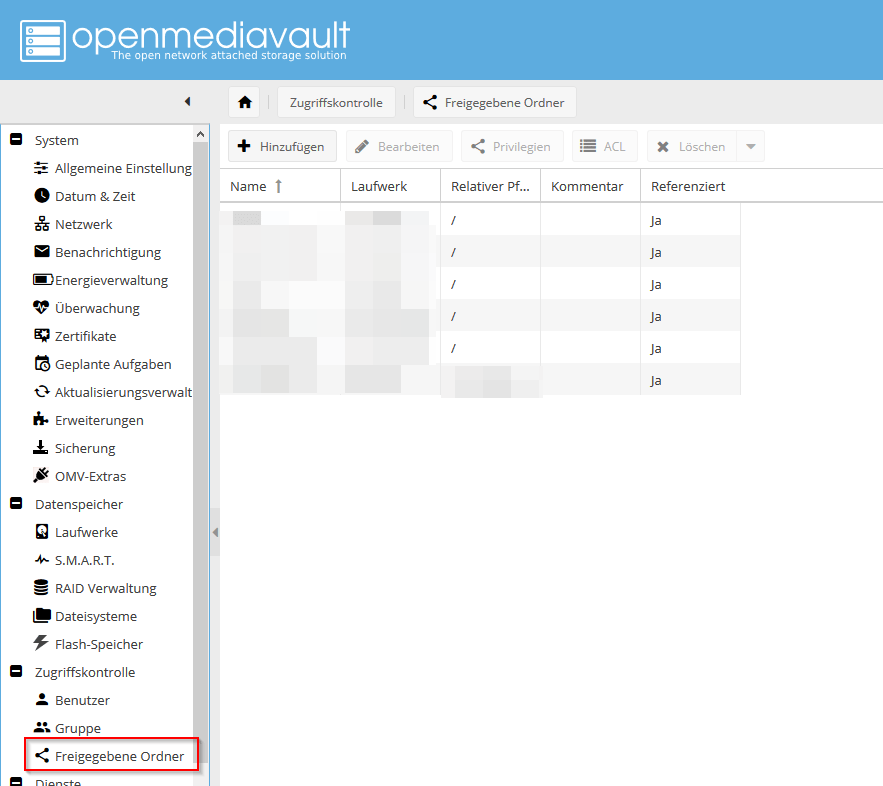Click the Zugriffskontrolle breadcrumb item
This screenshot has height=786, width=883.
336,101
